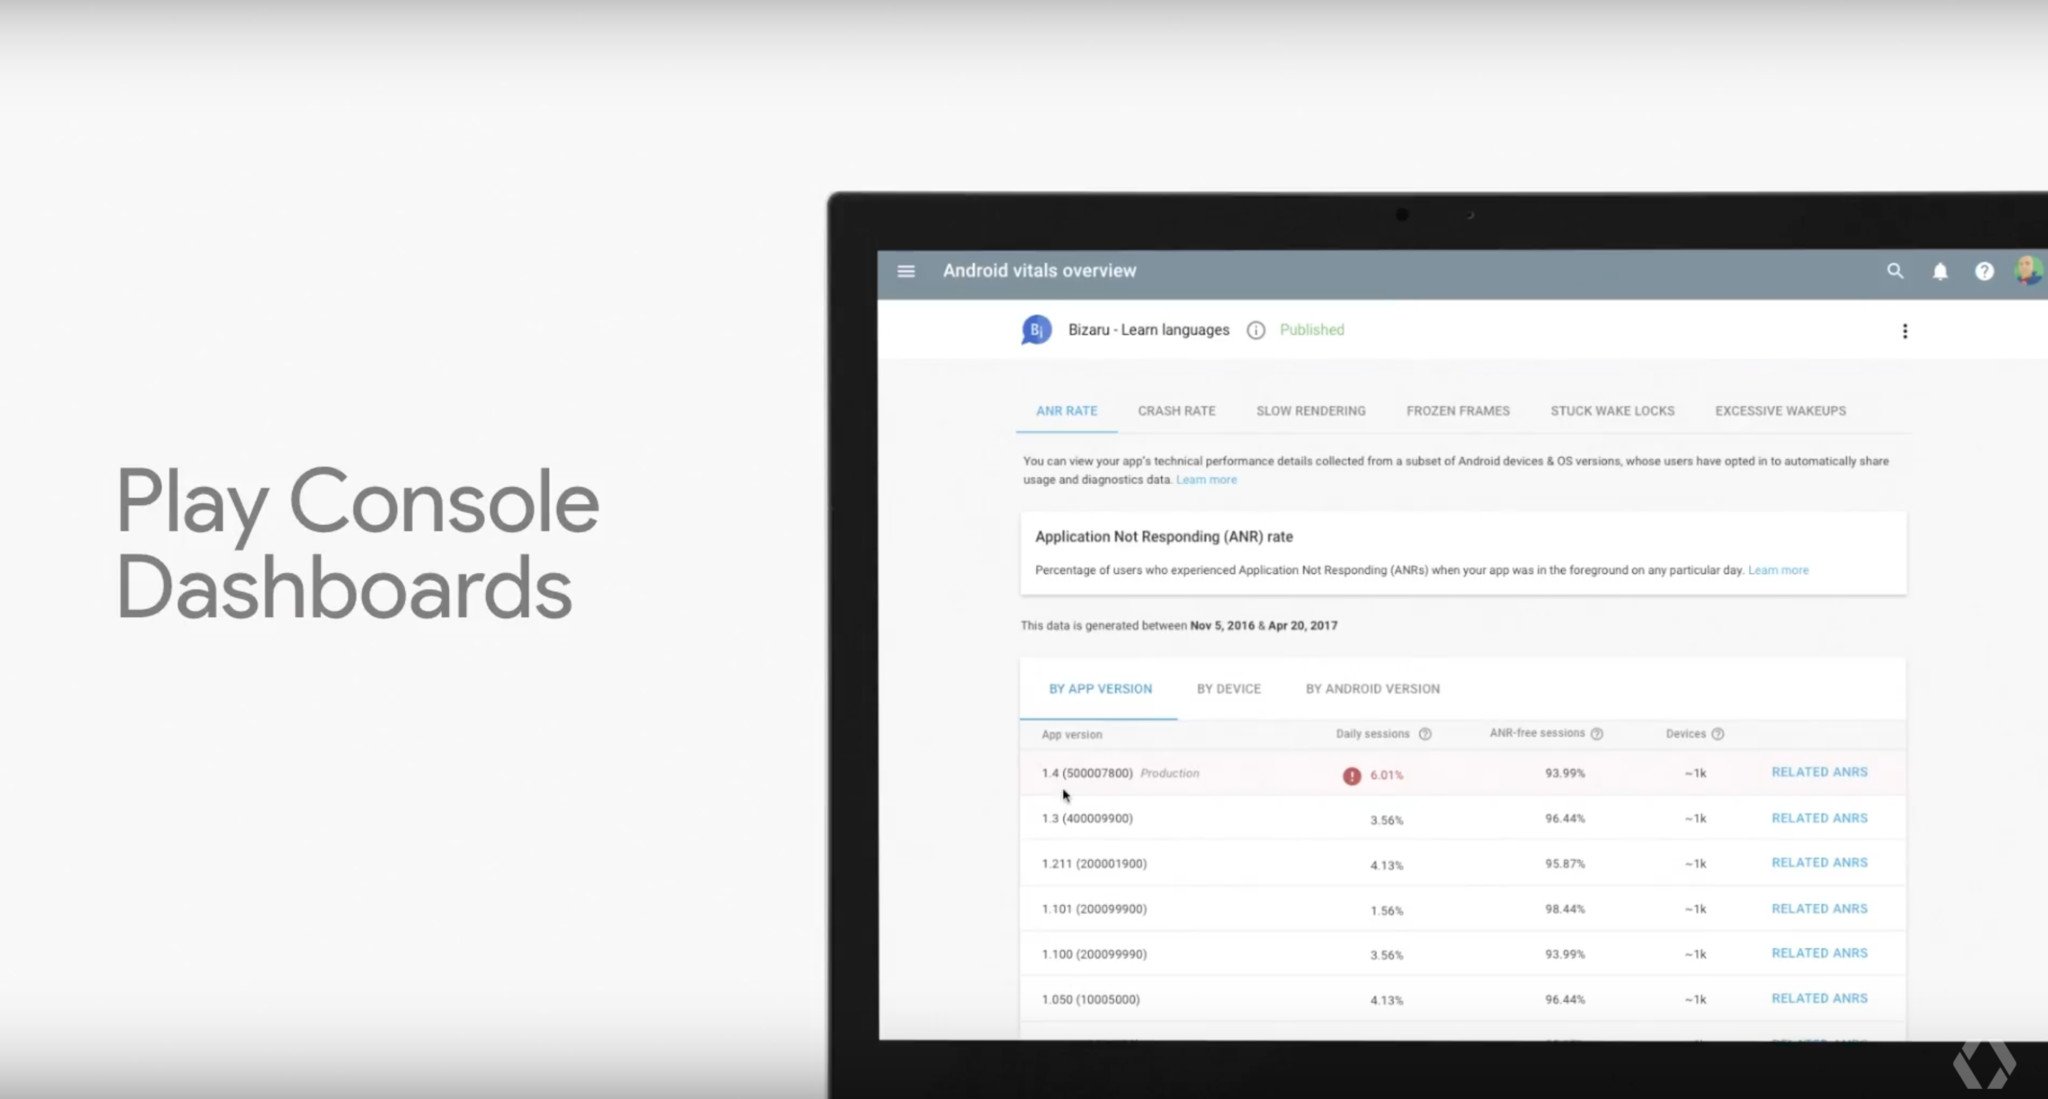Image resolution: width=2048 pixels, height=1099 pixels.
Task: Click Learn more link under tabs description
Action: [1206, 480]
